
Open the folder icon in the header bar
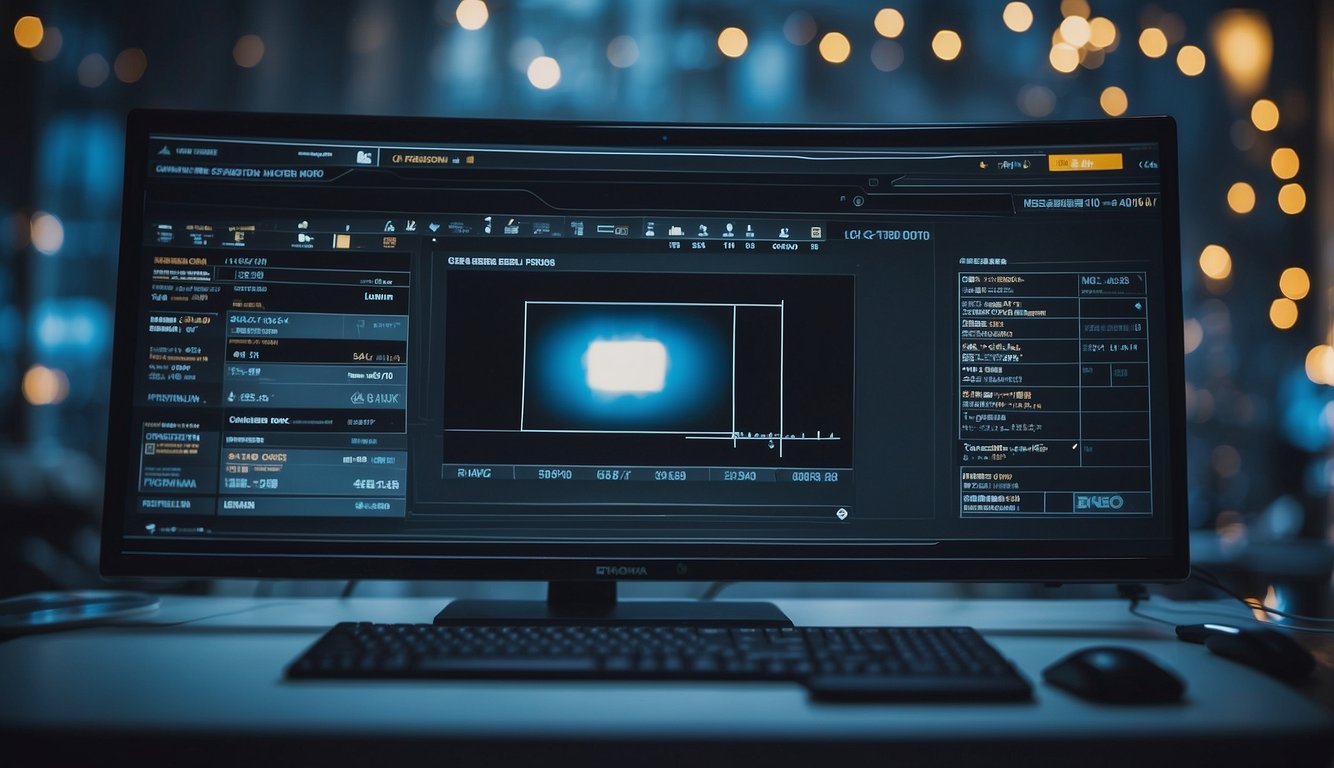point(364,157)
